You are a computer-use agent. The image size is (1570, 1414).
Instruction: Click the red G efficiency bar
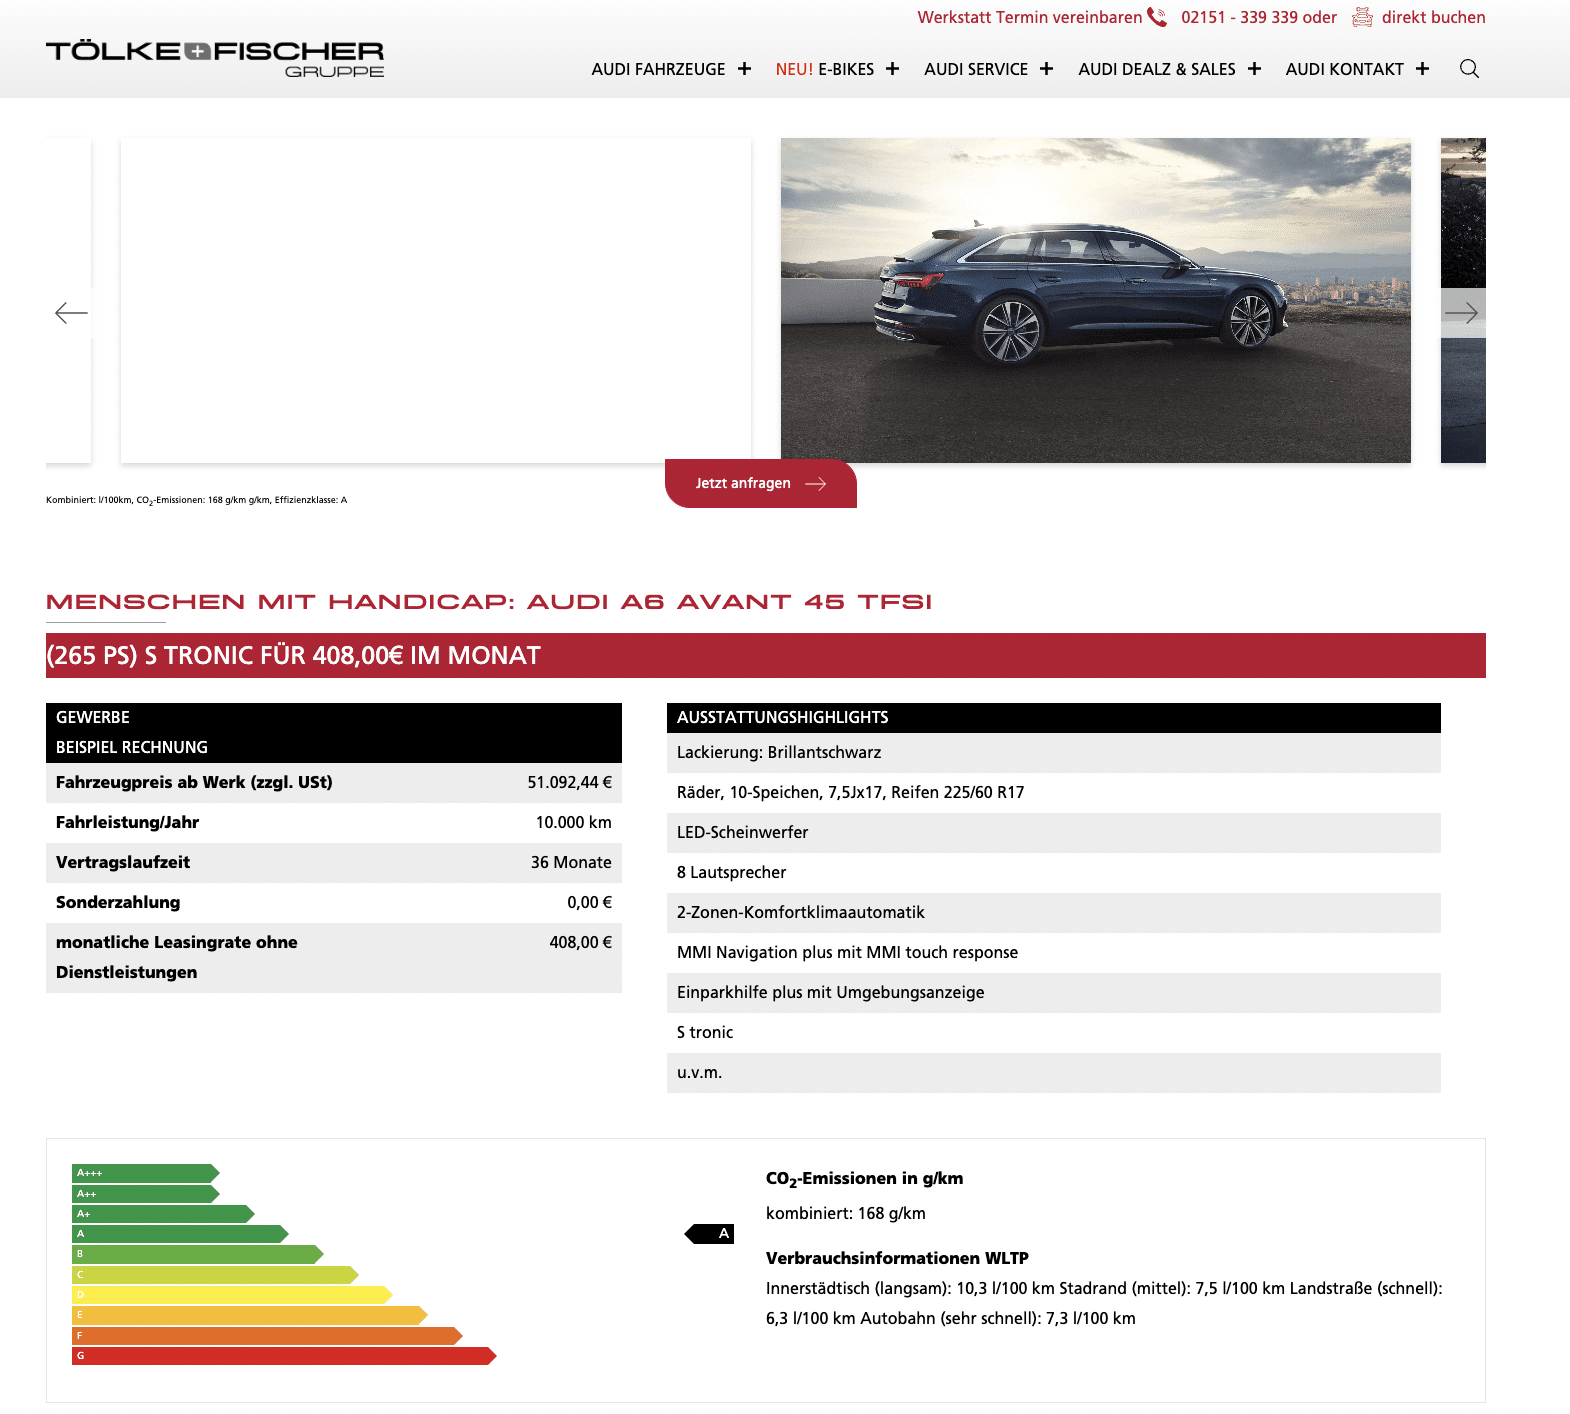[284, 1356]
